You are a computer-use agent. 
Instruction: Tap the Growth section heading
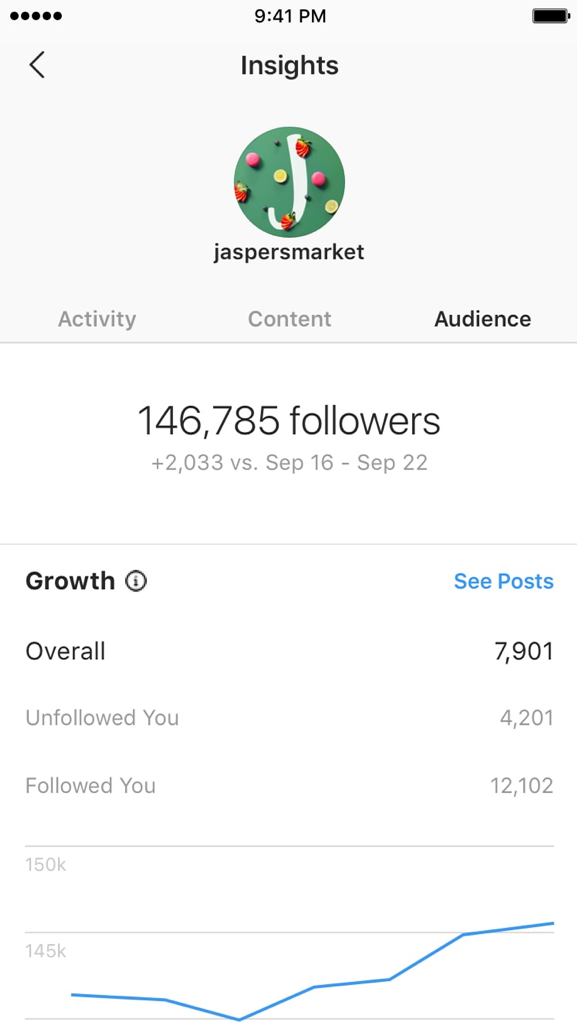coord(70,581)
